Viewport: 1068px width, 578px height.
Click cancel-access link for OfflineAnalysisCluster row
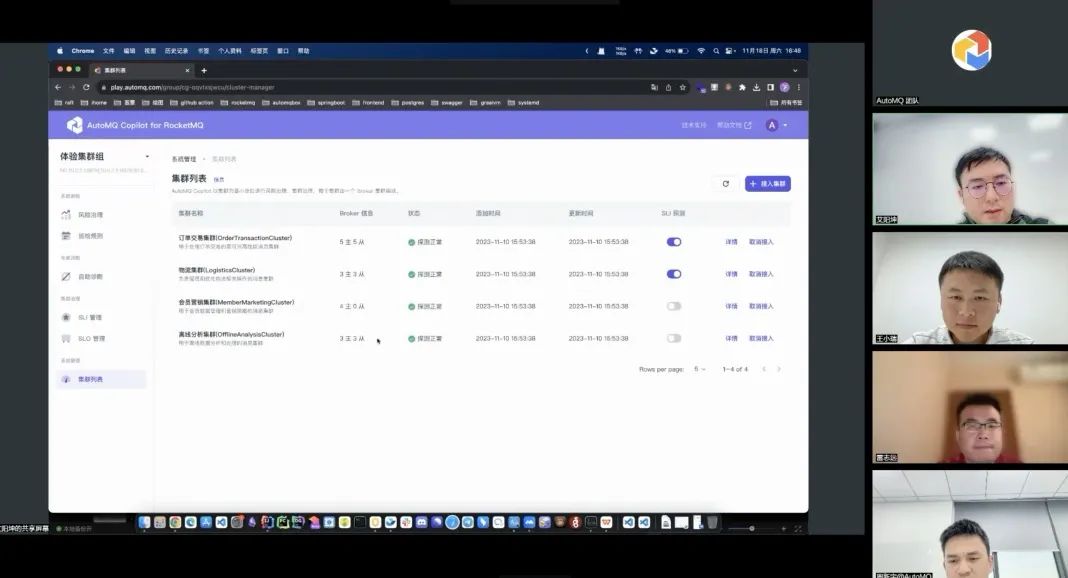point(761,338)
